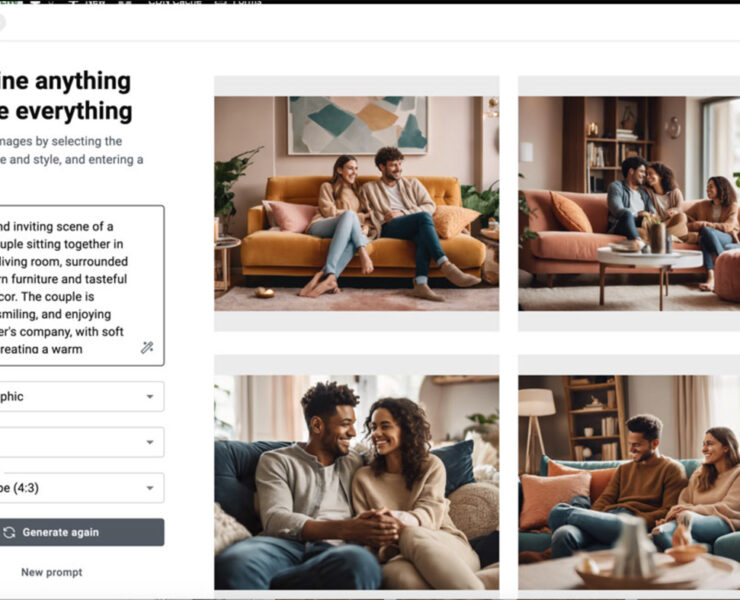Image resolution: width=740 pixels, height=600 pixels.
Task: Click the gray header strip above the yellow sofa image
Action: pyautogui.click(x=356, y=86)
